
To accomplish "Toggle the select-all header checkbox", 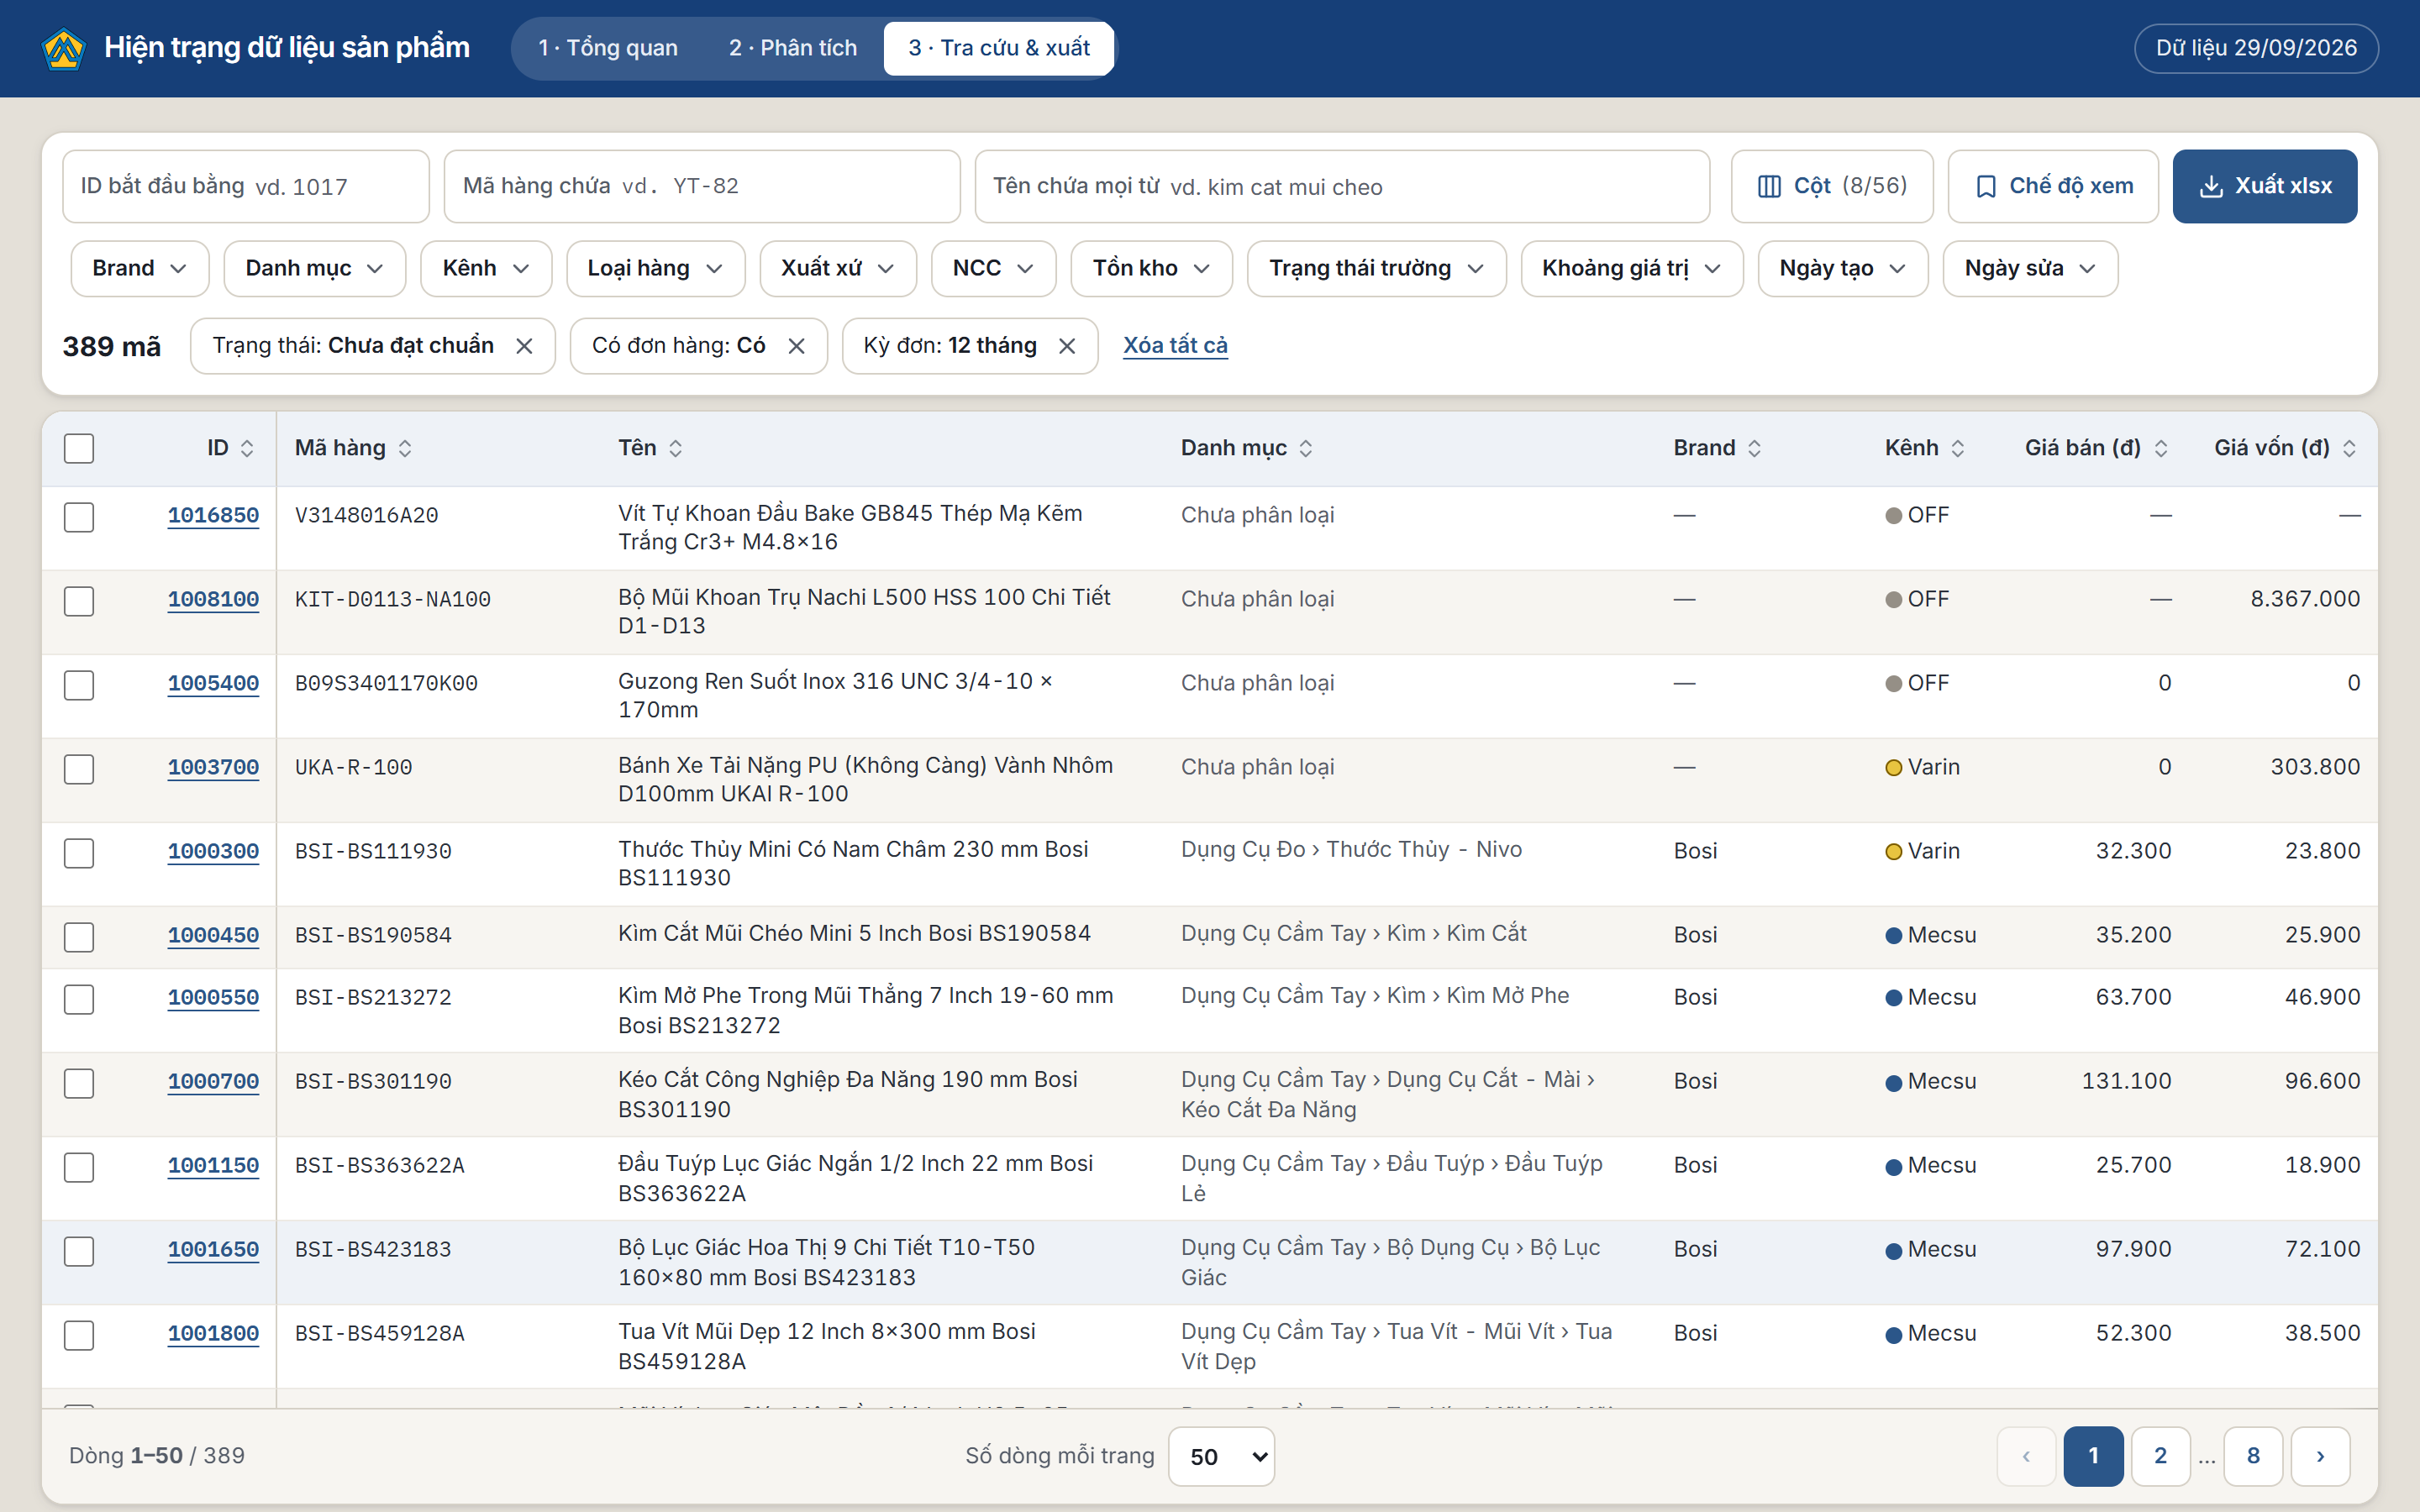I will tap(79, 448).
